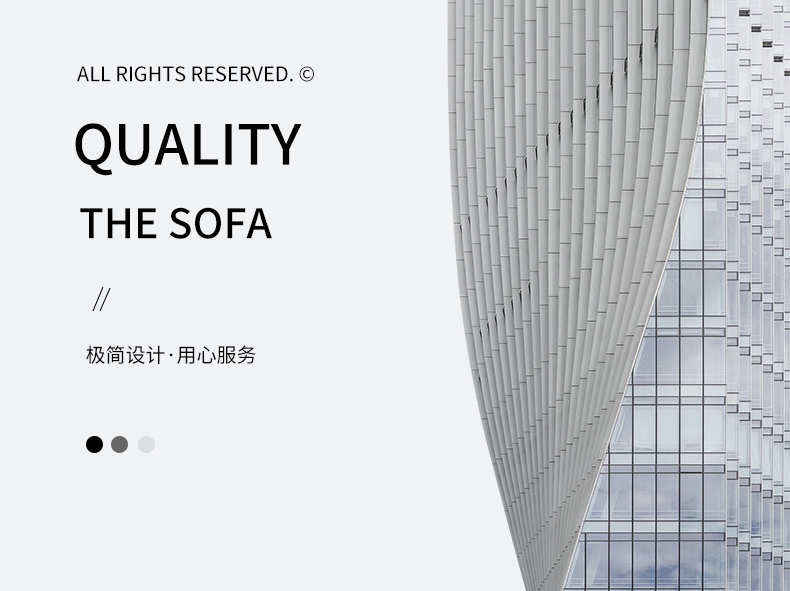790x591 pixels.
Task: Click the QUALITY heading
Action: point(187,144)
